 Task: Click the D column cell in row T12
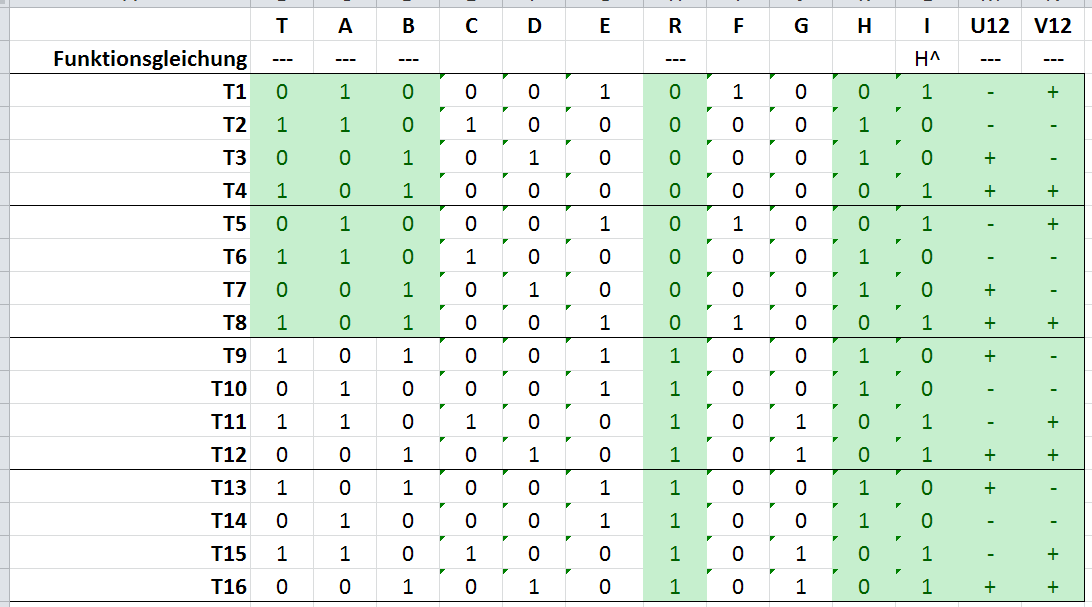534,455
